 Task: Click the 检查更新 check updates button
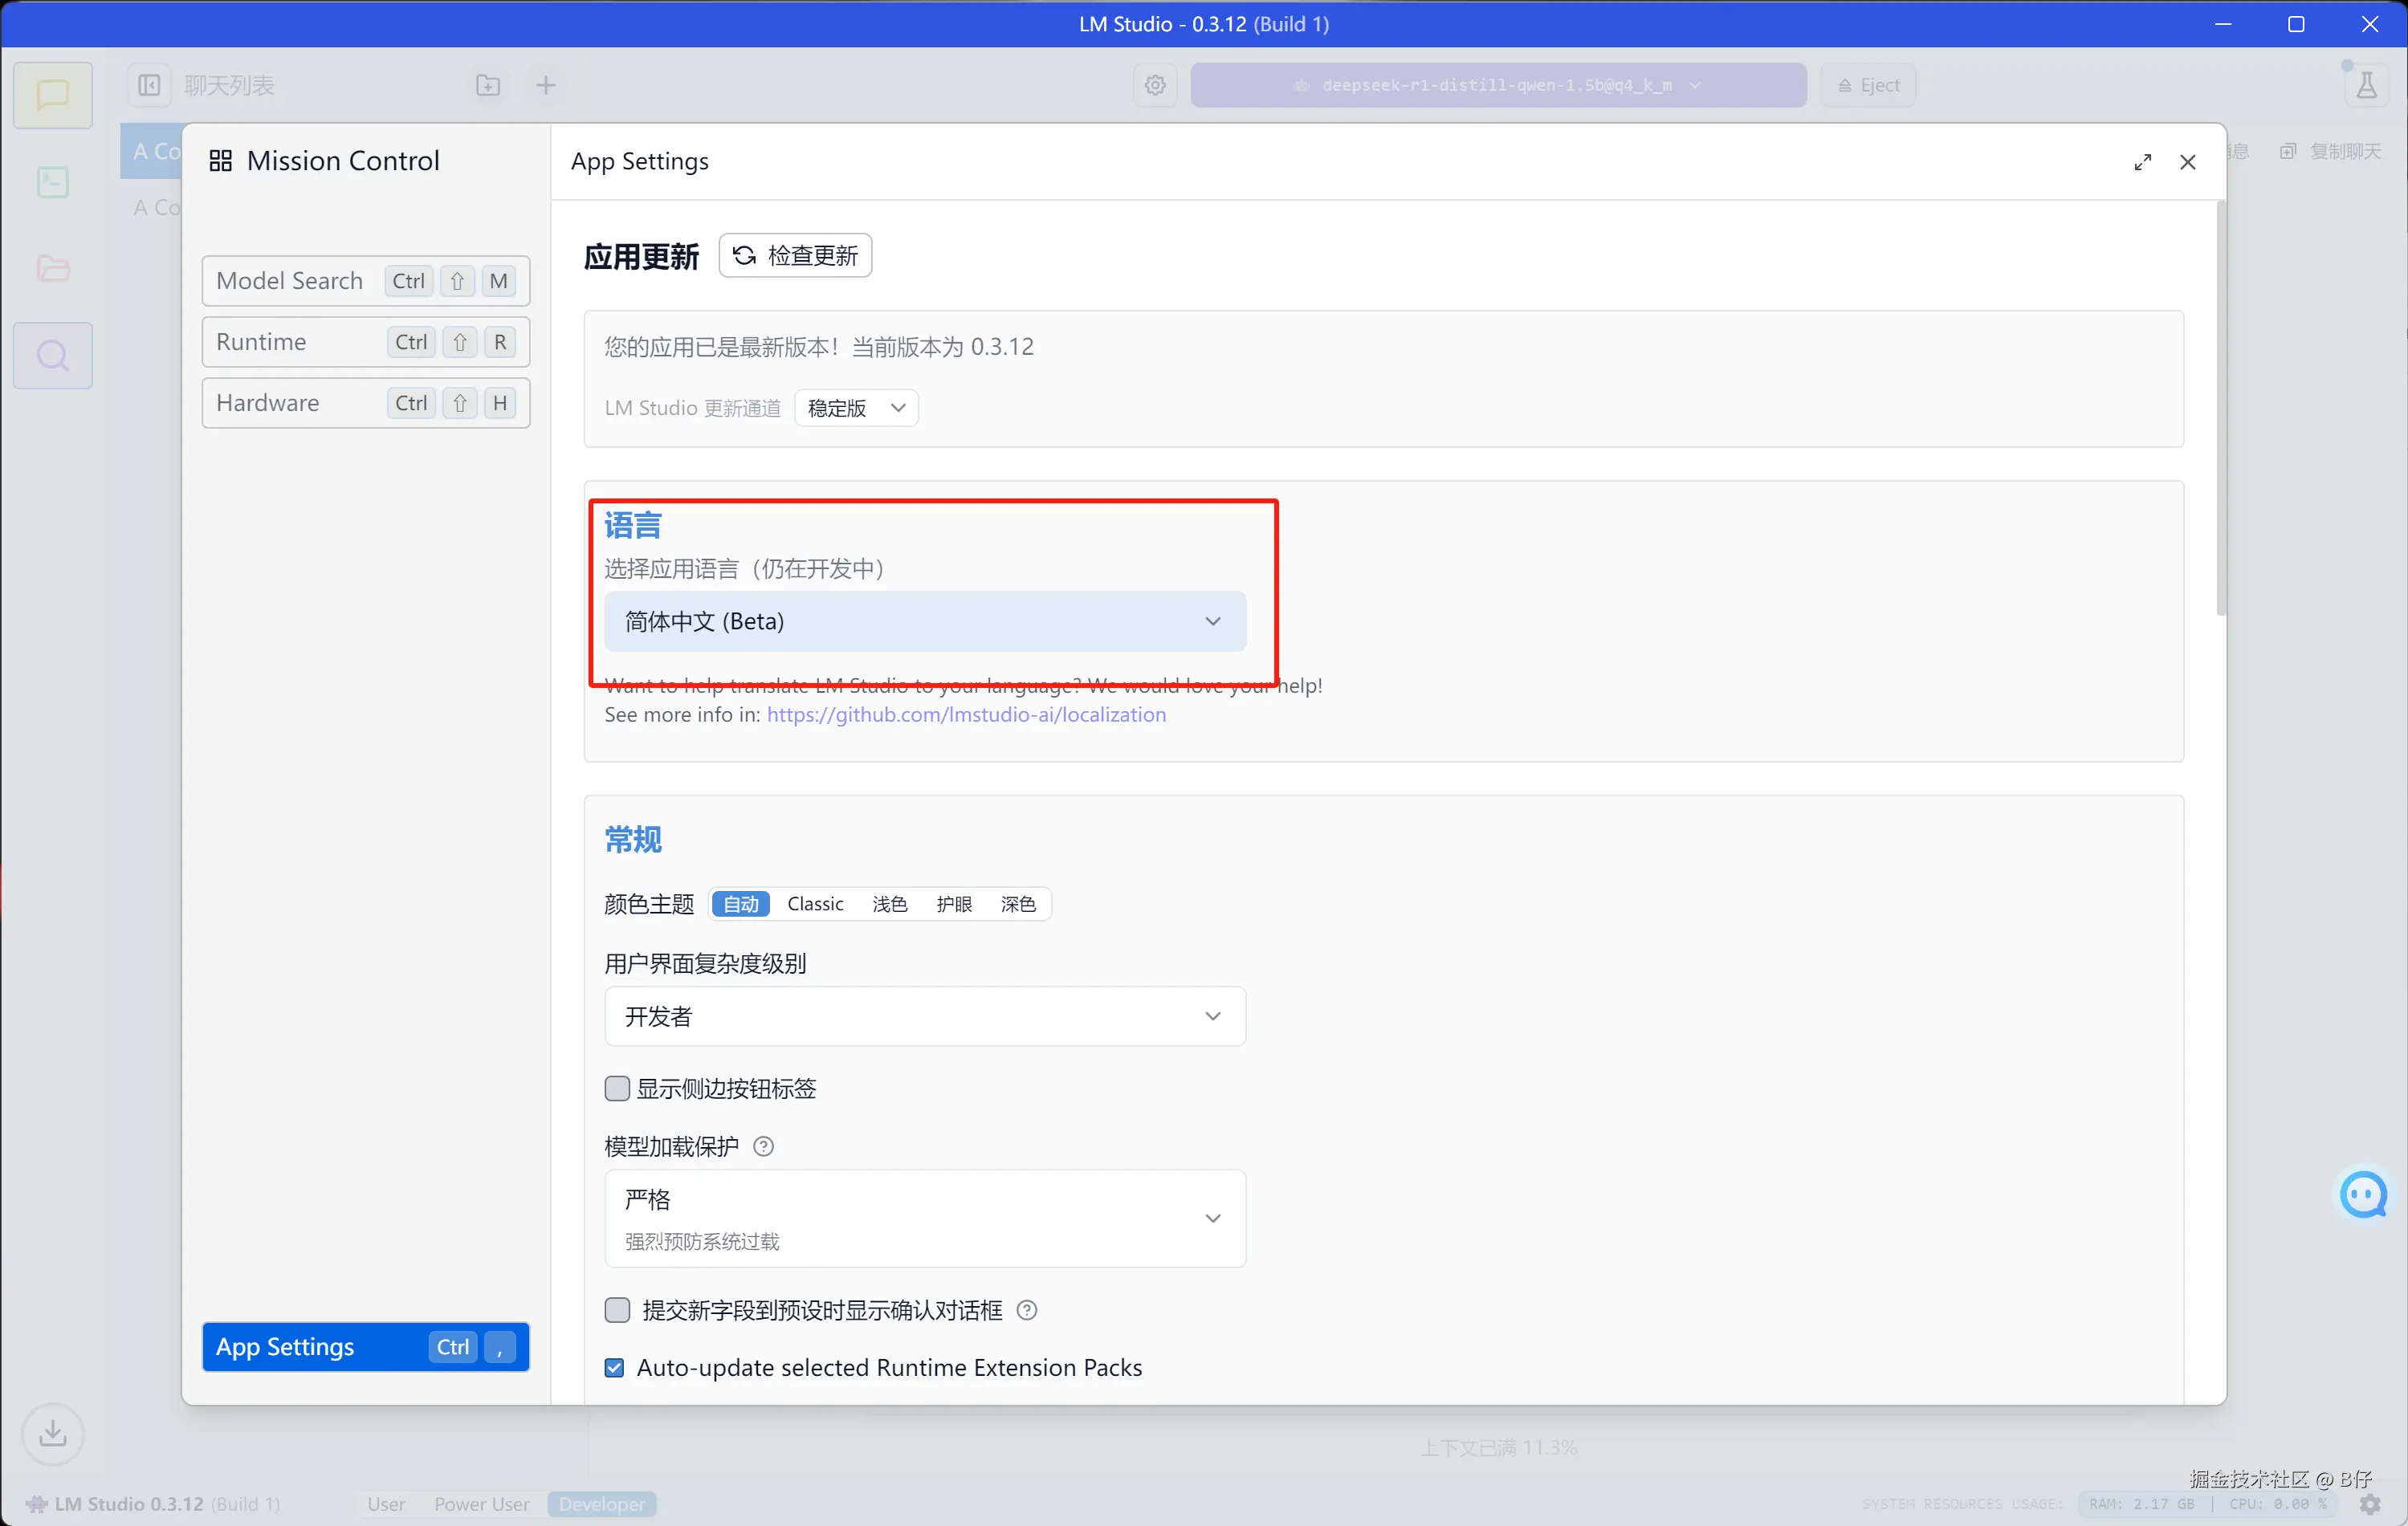795,256
